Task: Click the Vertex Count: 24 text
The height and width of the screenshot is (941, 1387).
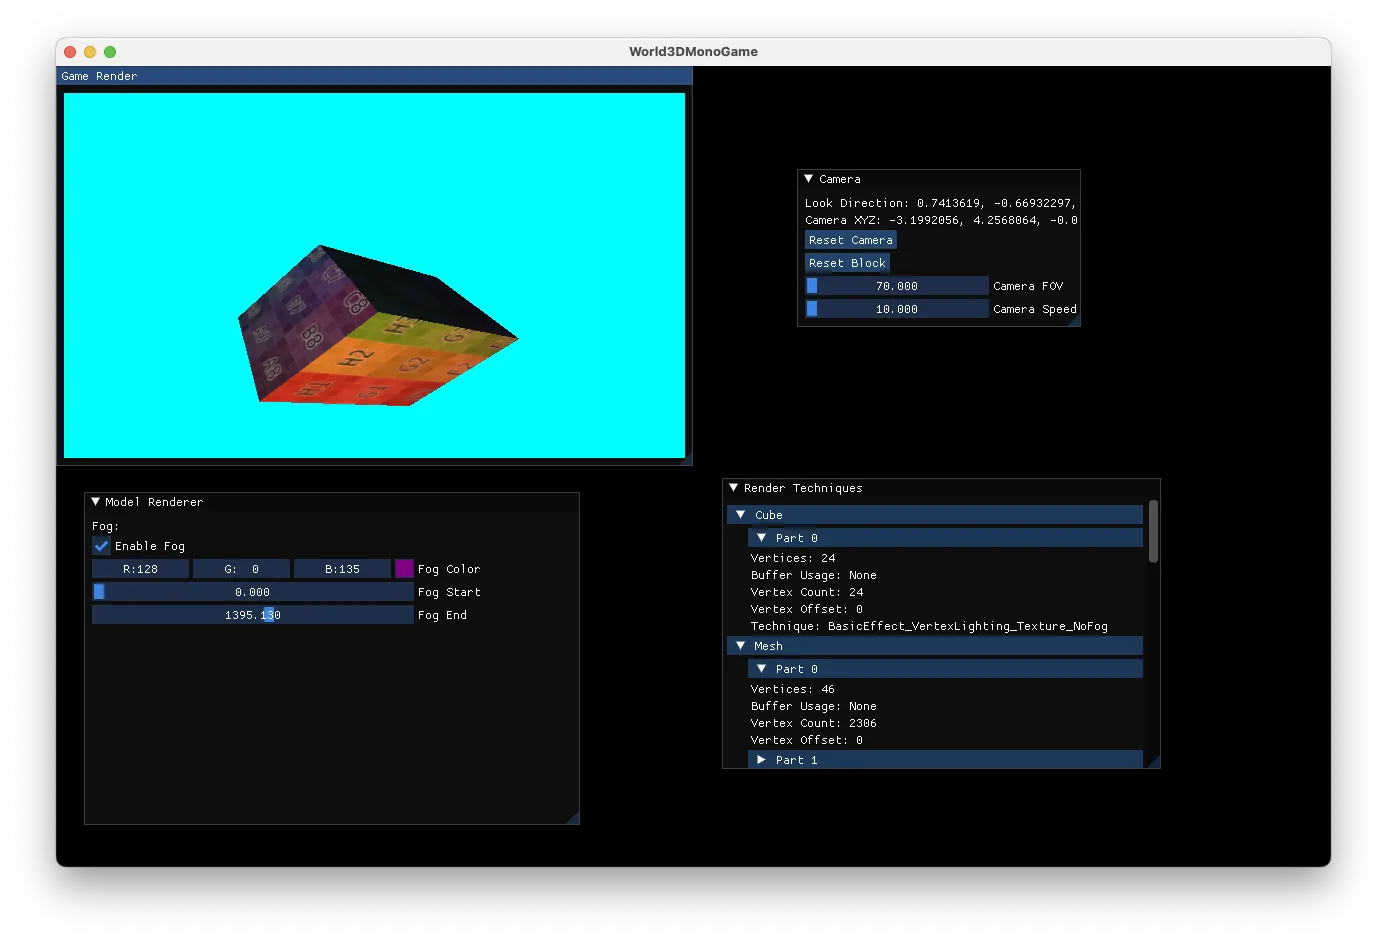Action: point(807,592)
